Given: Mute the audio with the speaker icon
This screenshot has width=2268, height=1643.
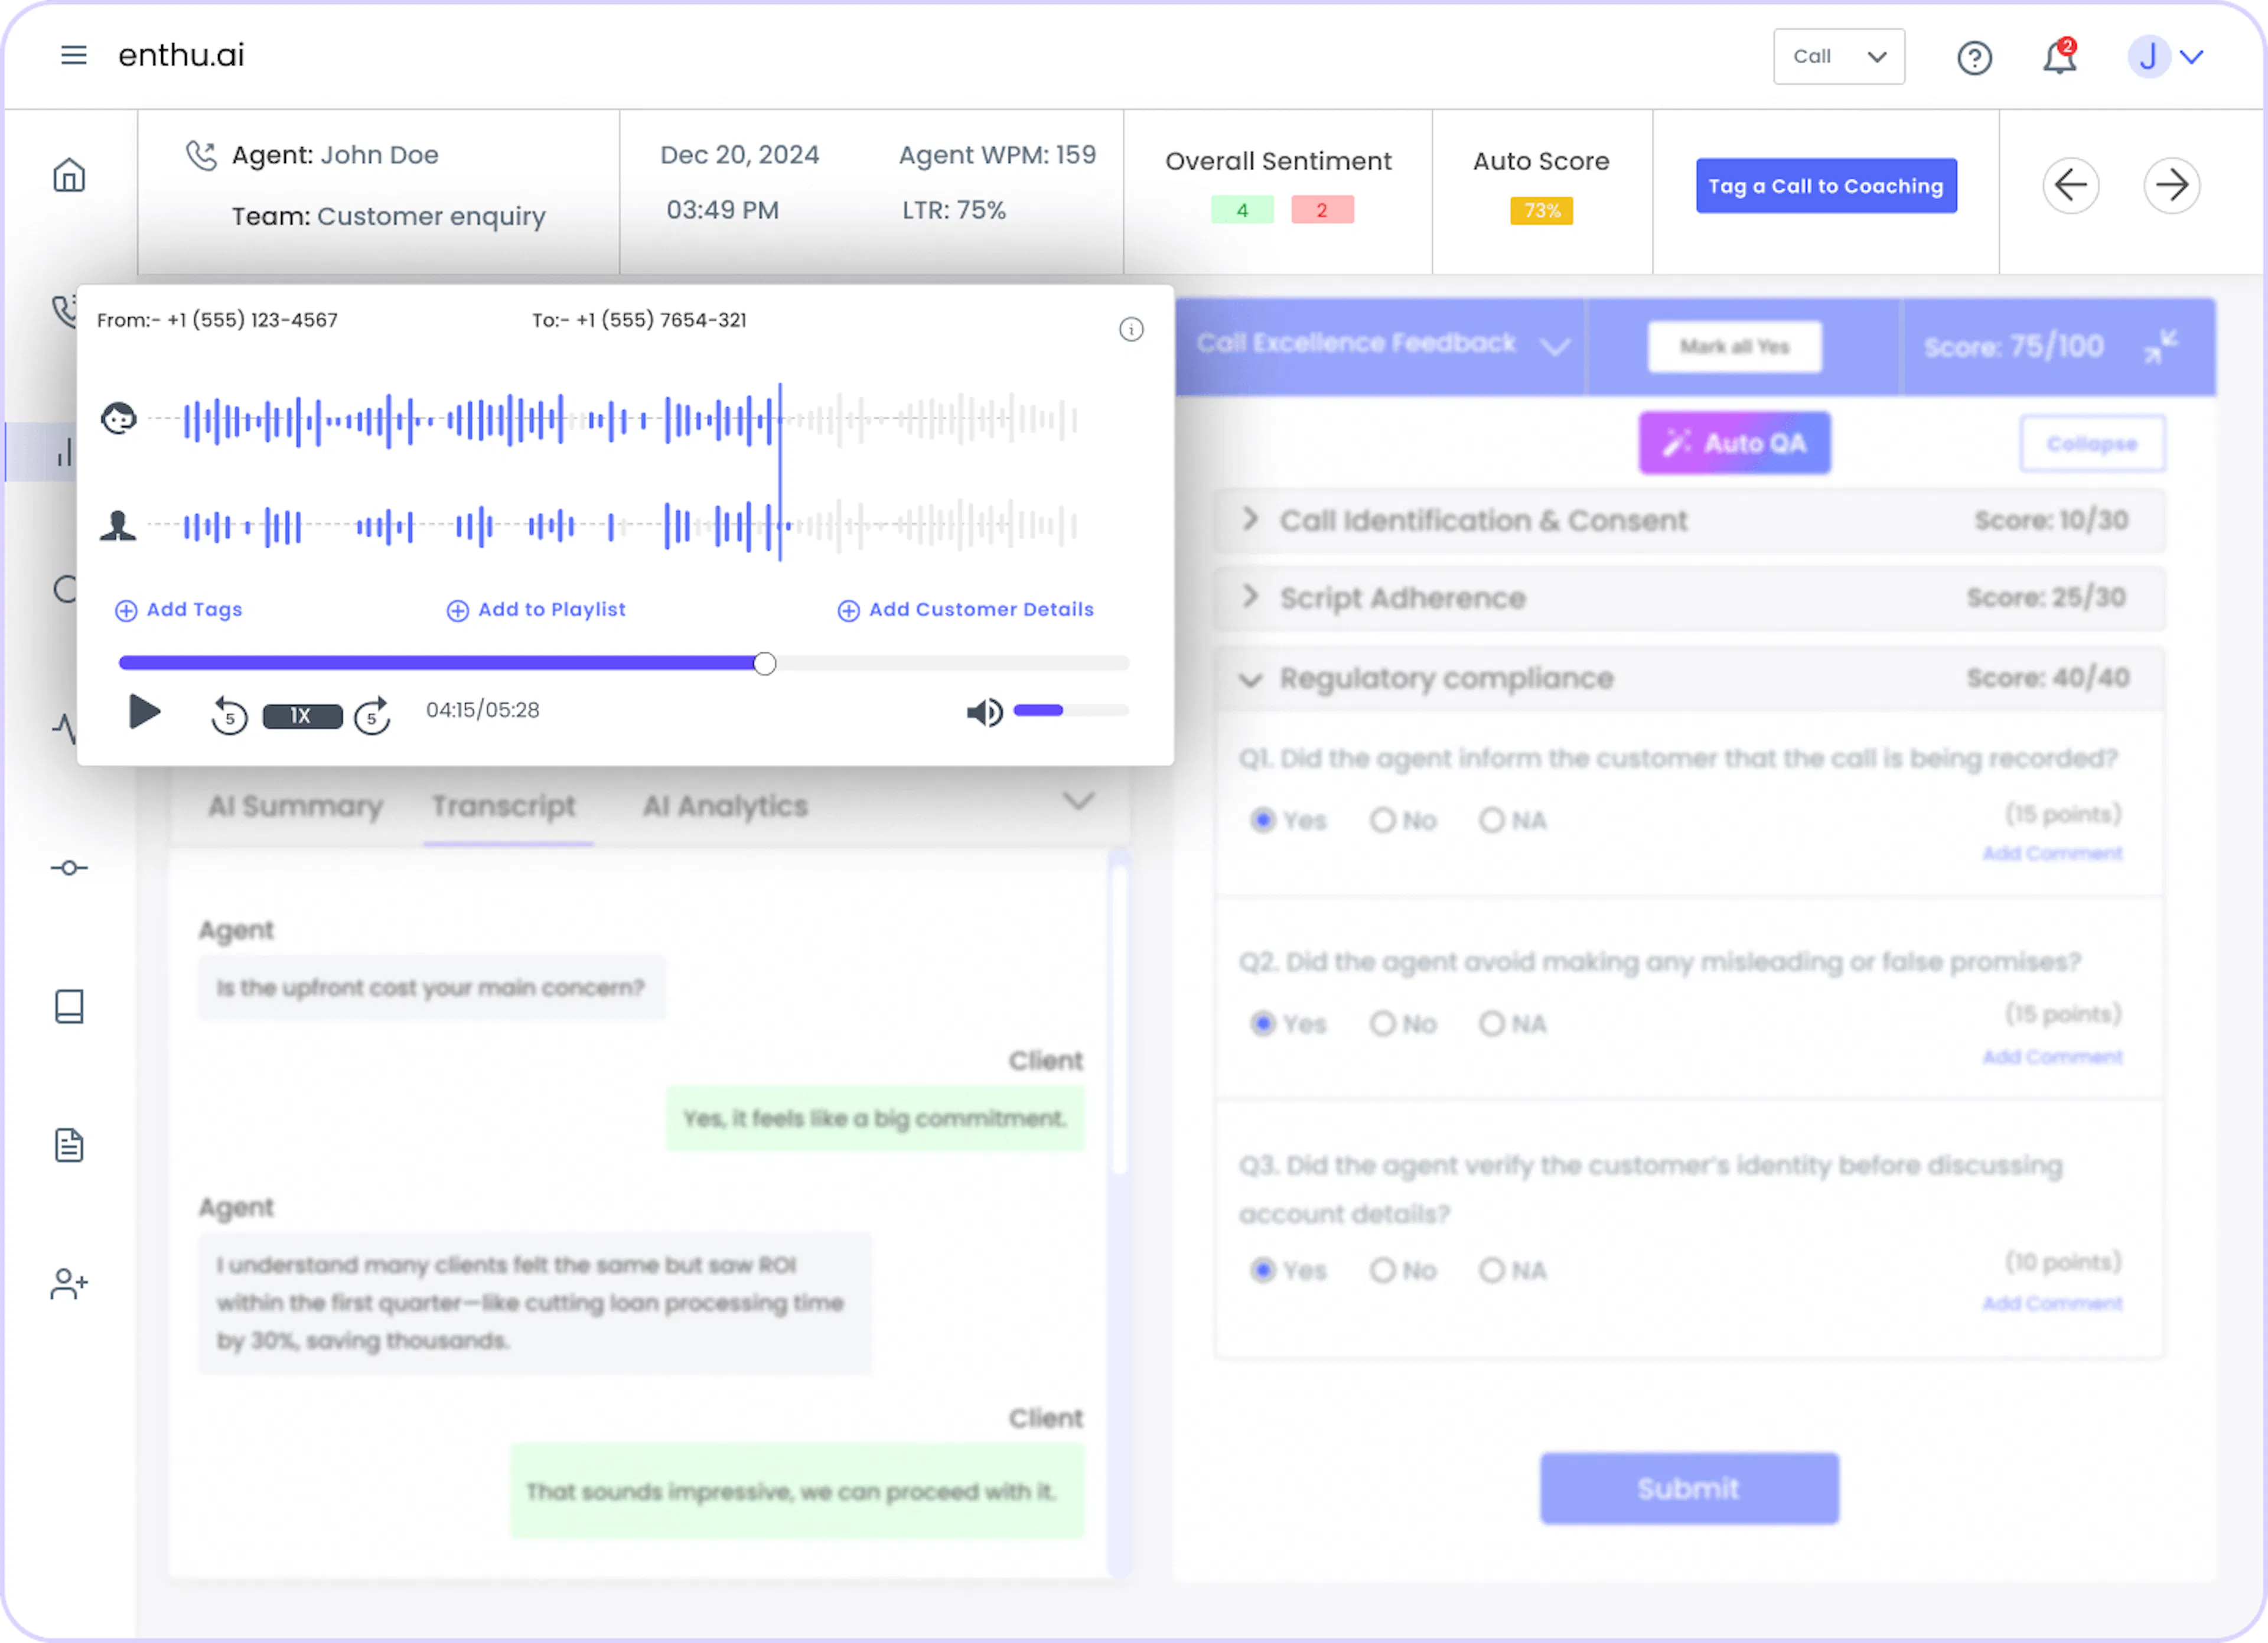Looking at the screenshot, I should (x=984, y=712).
